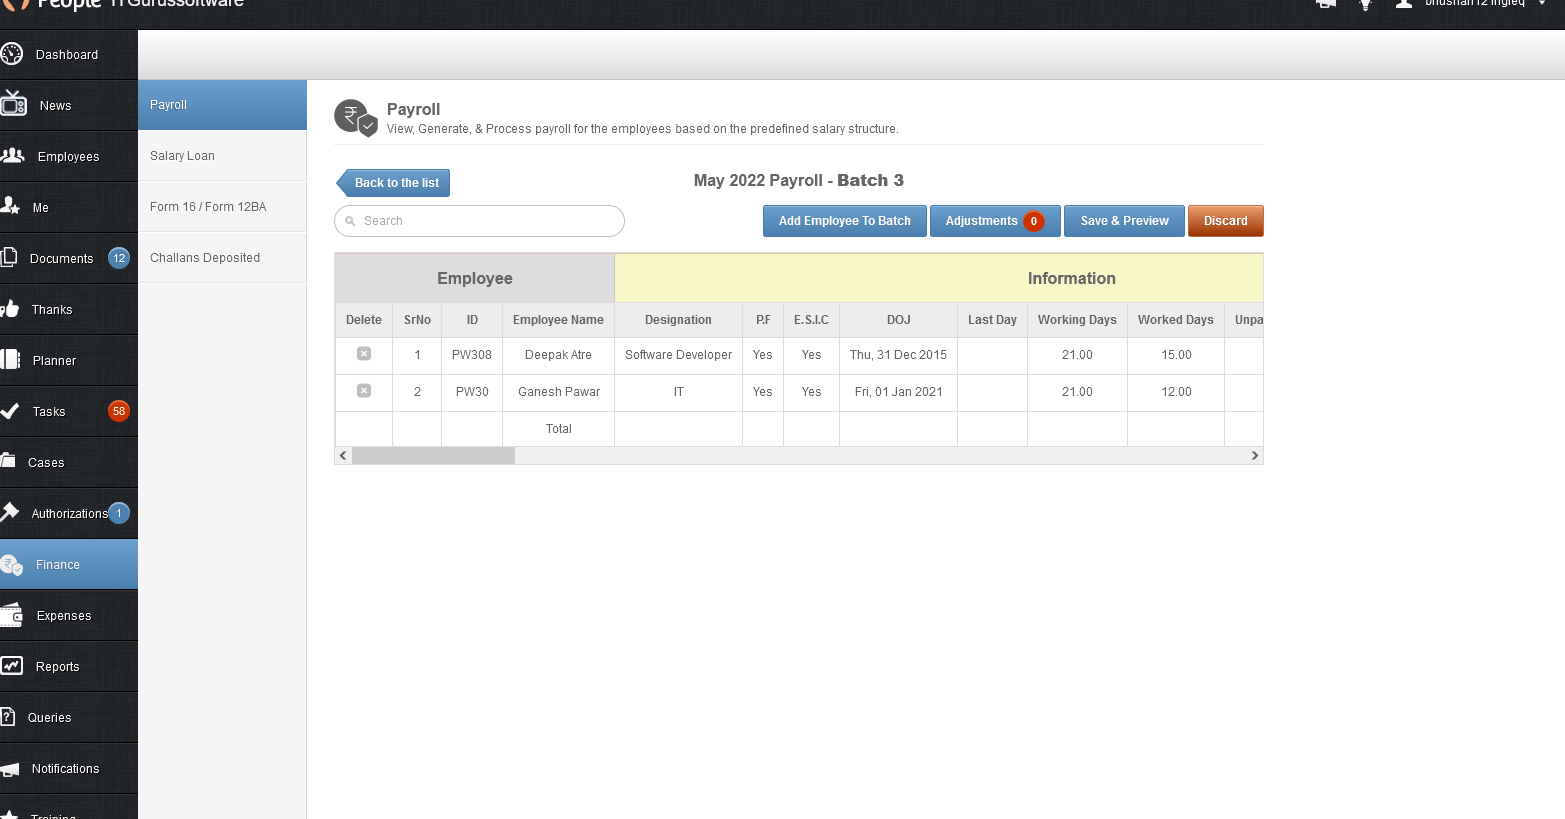
Task: Click the Authorizations count badge 1
Action: click(x=119, y=513)
